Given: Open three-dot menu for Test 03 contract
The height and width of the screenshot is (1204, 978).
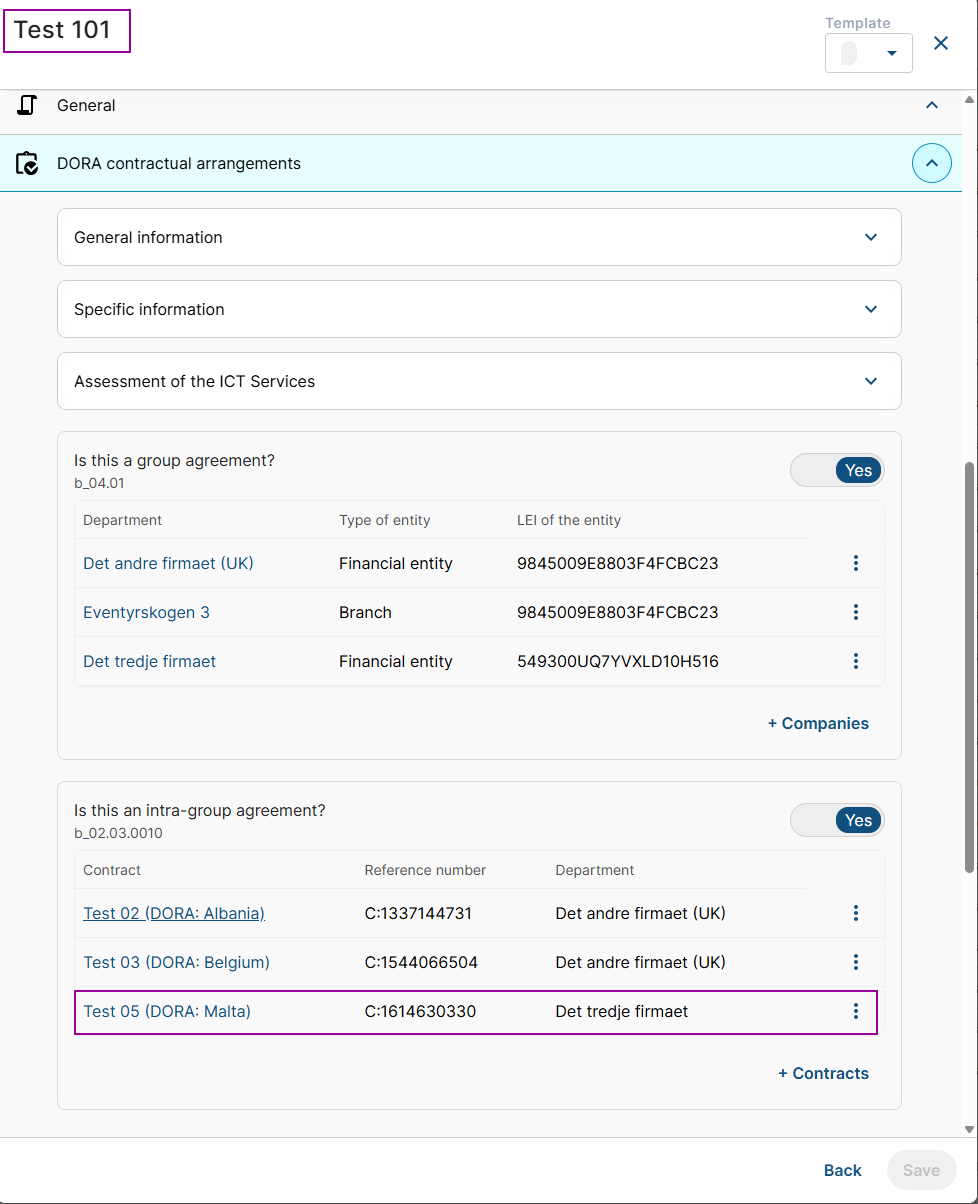Looking at the screenshot, I should point(855,962).
